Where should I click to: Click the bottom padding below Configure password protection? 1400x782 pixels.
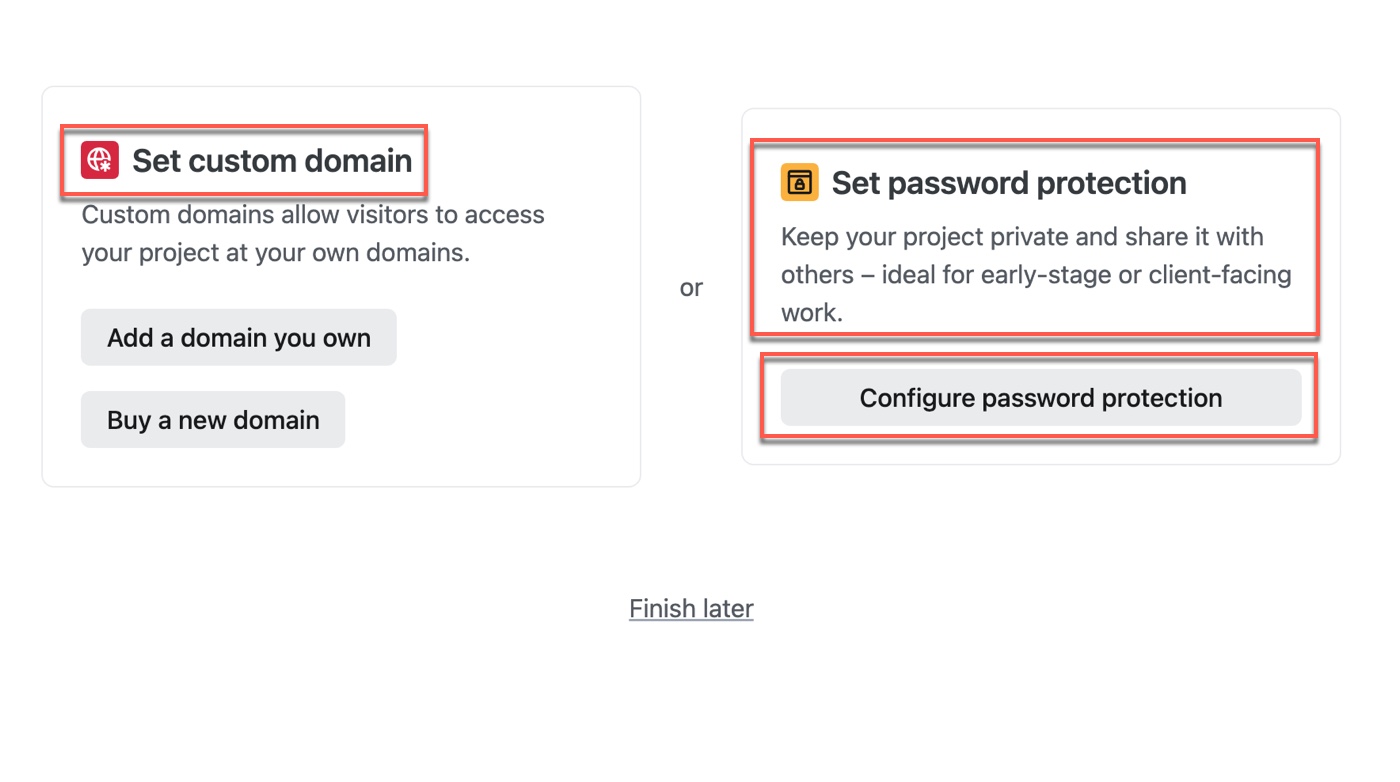[x=1041, y=452]
